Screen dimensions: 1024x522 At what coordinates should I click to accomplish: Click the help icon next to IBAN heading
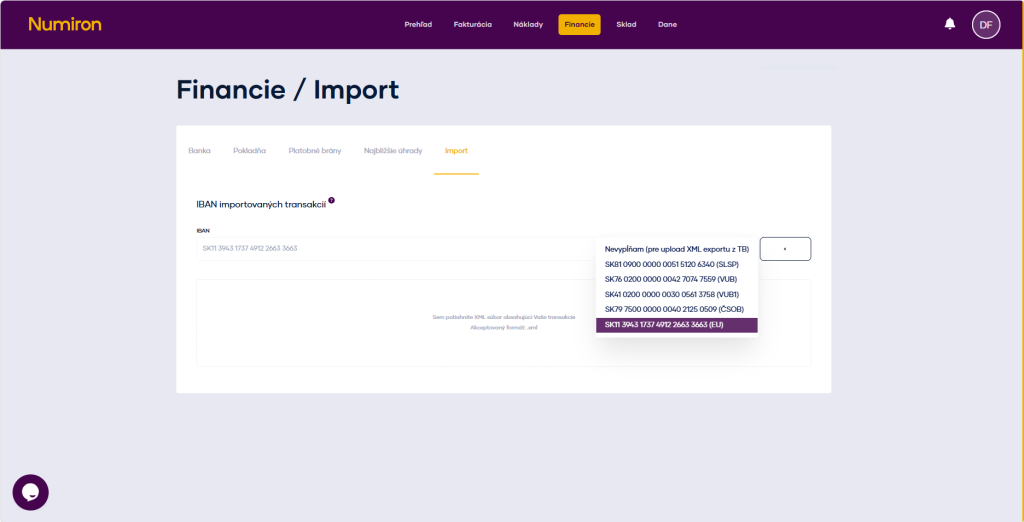(x=331, y=201)
